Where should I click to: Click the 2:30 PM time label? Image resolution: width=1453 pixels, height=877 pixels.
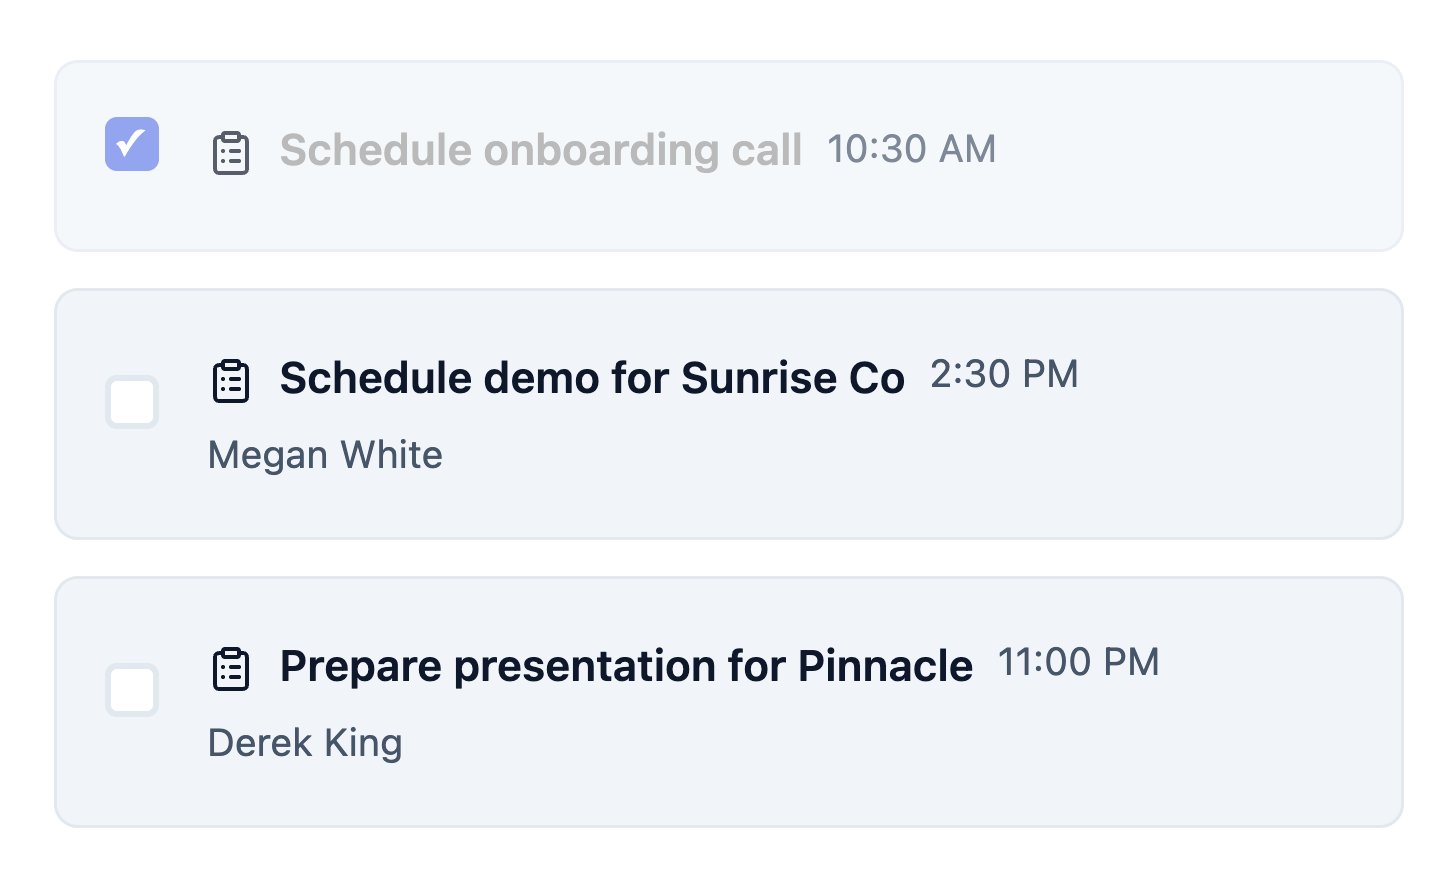pyautogui.click(x=1004, y=374)
